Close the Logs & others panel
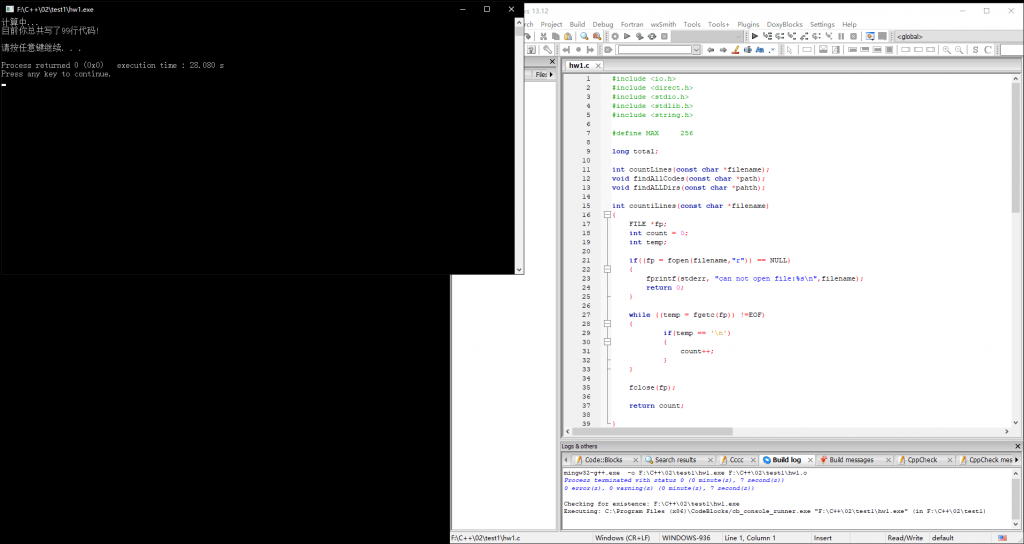The image size is (1024, 544). [1017, 446]
